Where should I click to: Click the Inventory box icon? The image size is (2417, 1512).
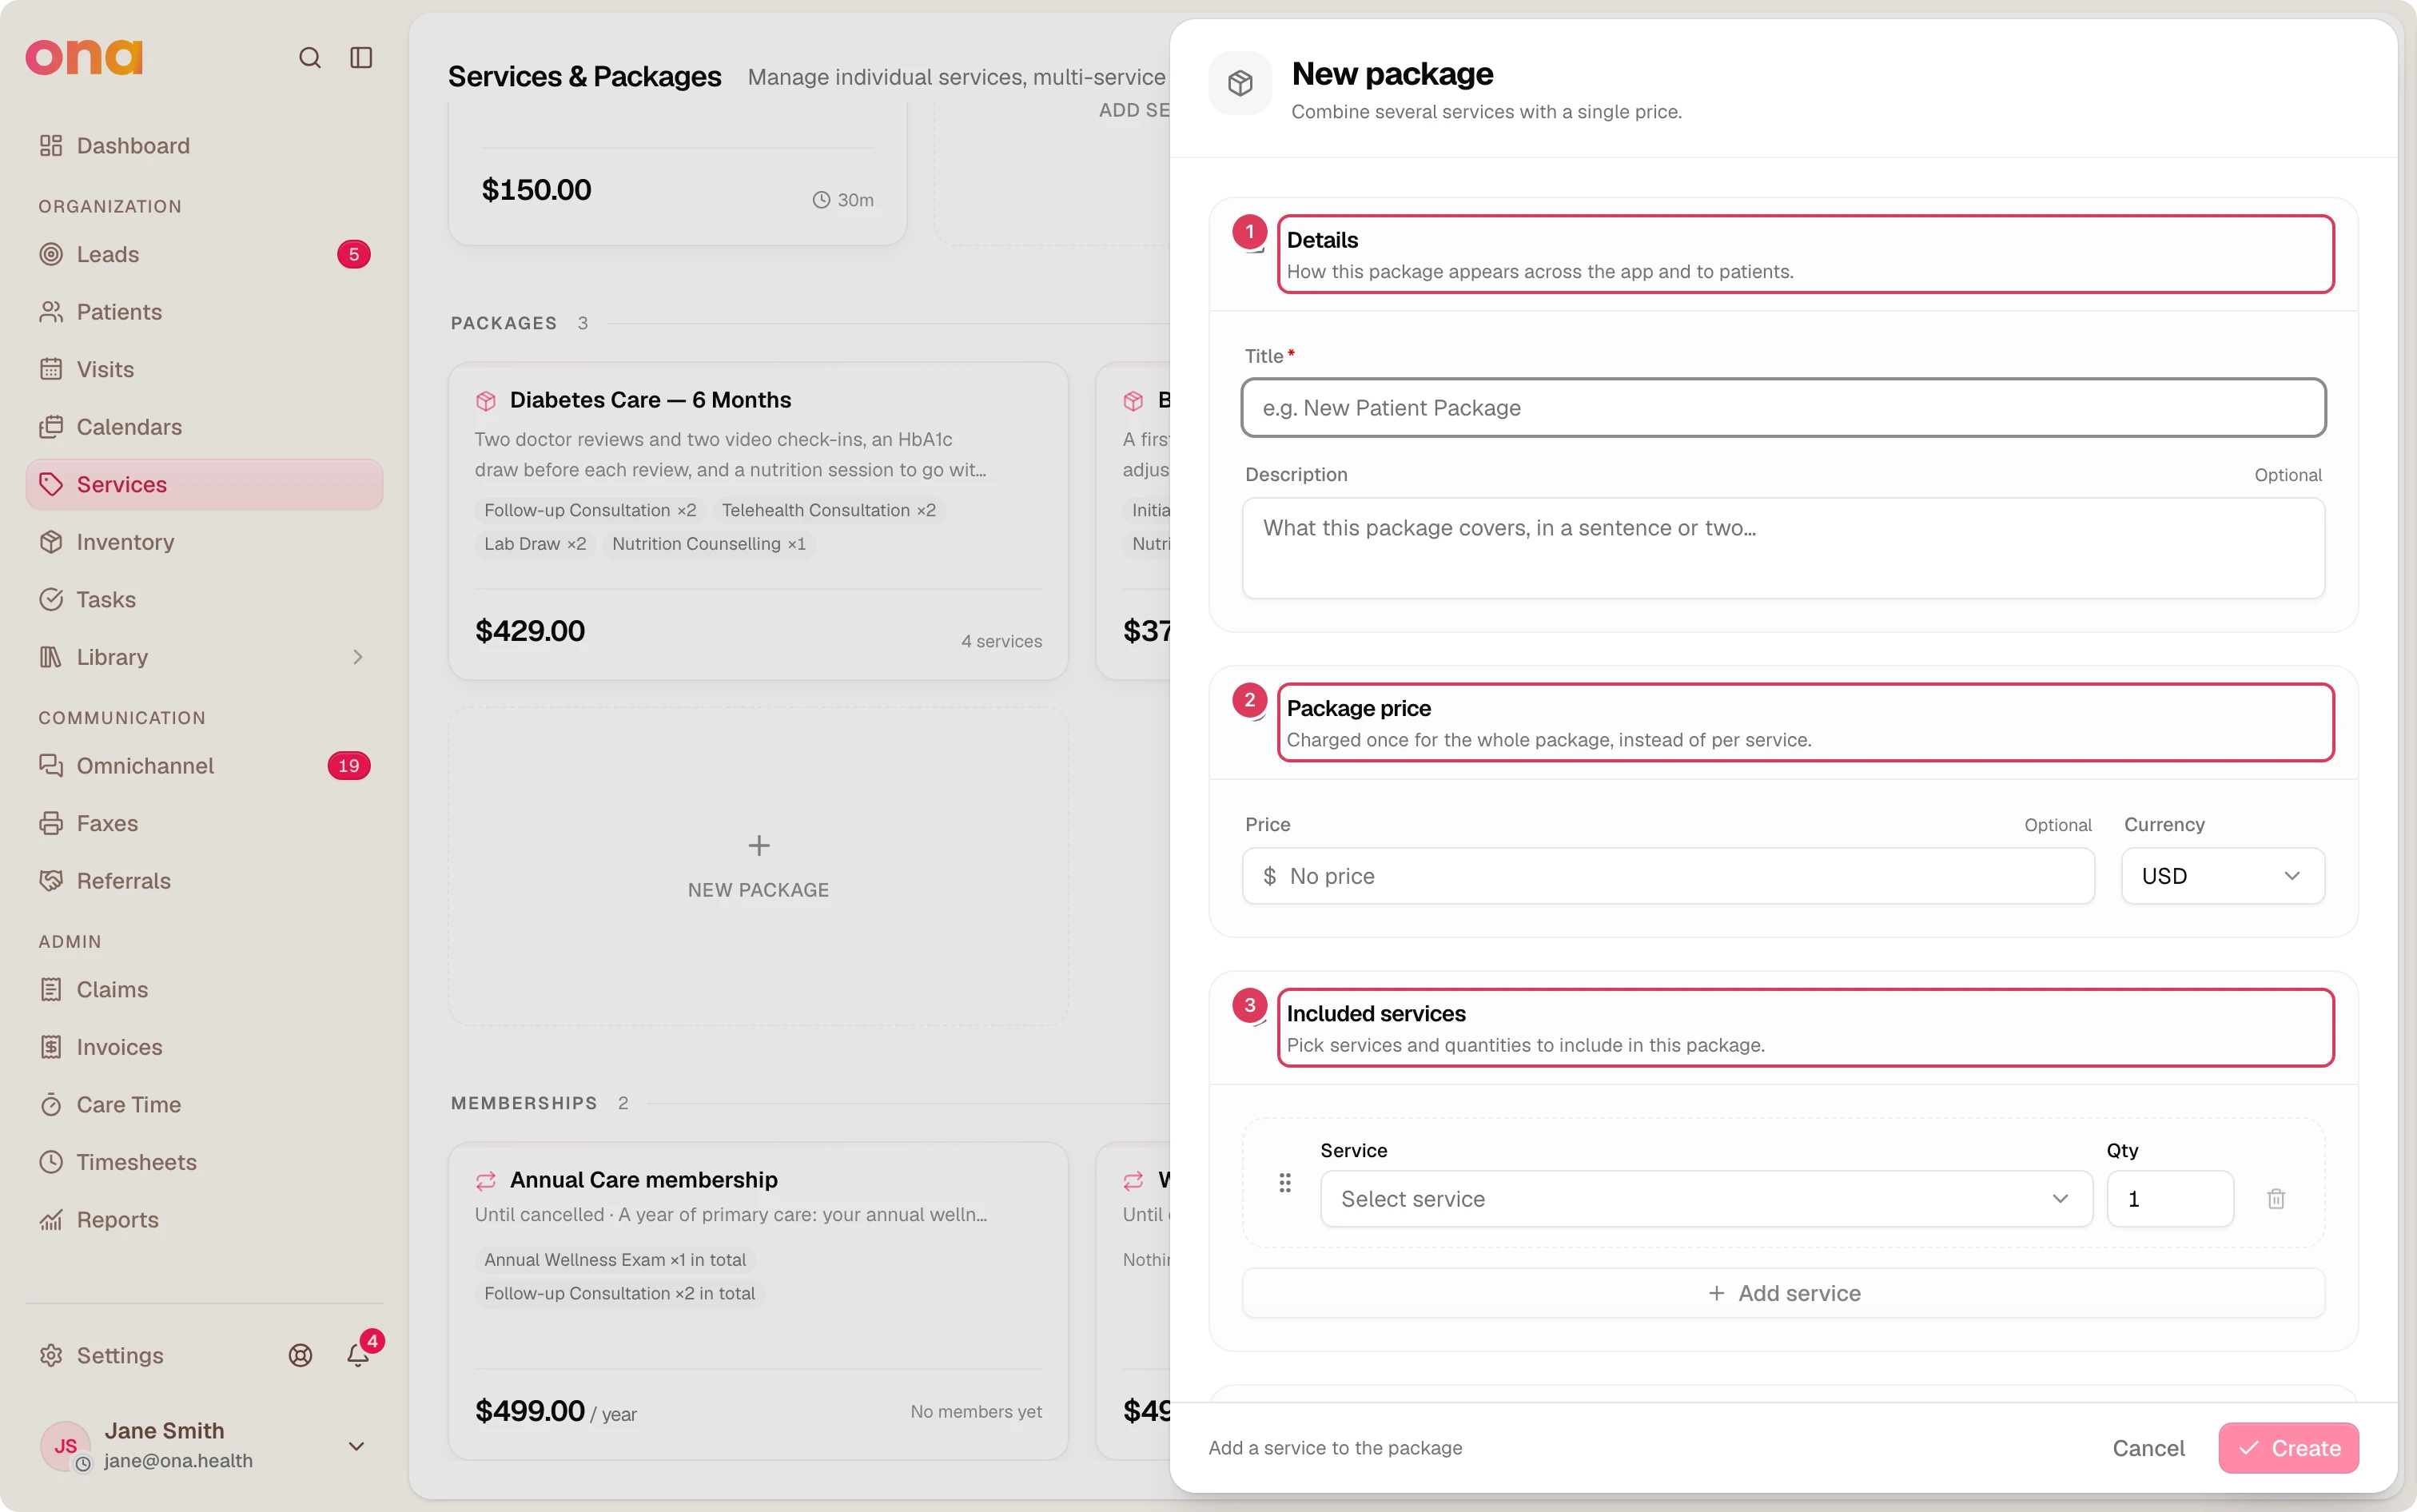[51, 542]
